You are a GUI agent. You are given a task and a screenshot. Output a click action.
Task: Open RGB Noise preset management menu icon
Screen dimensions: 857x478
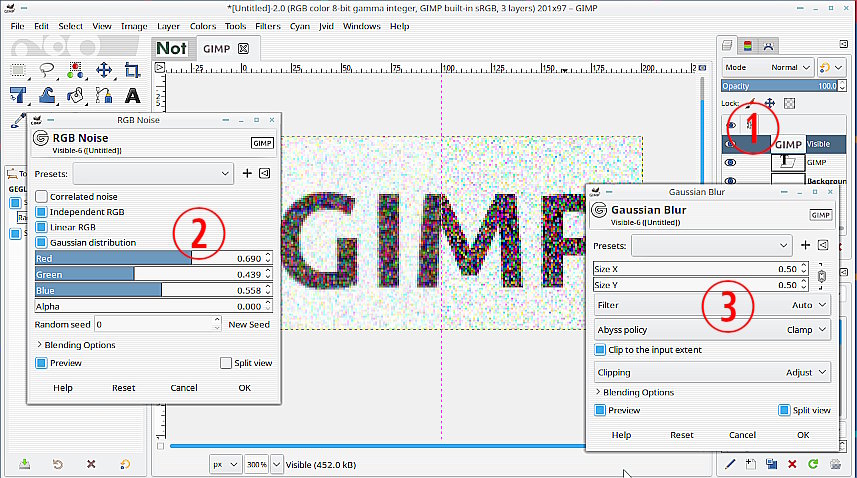pos(265,173)
